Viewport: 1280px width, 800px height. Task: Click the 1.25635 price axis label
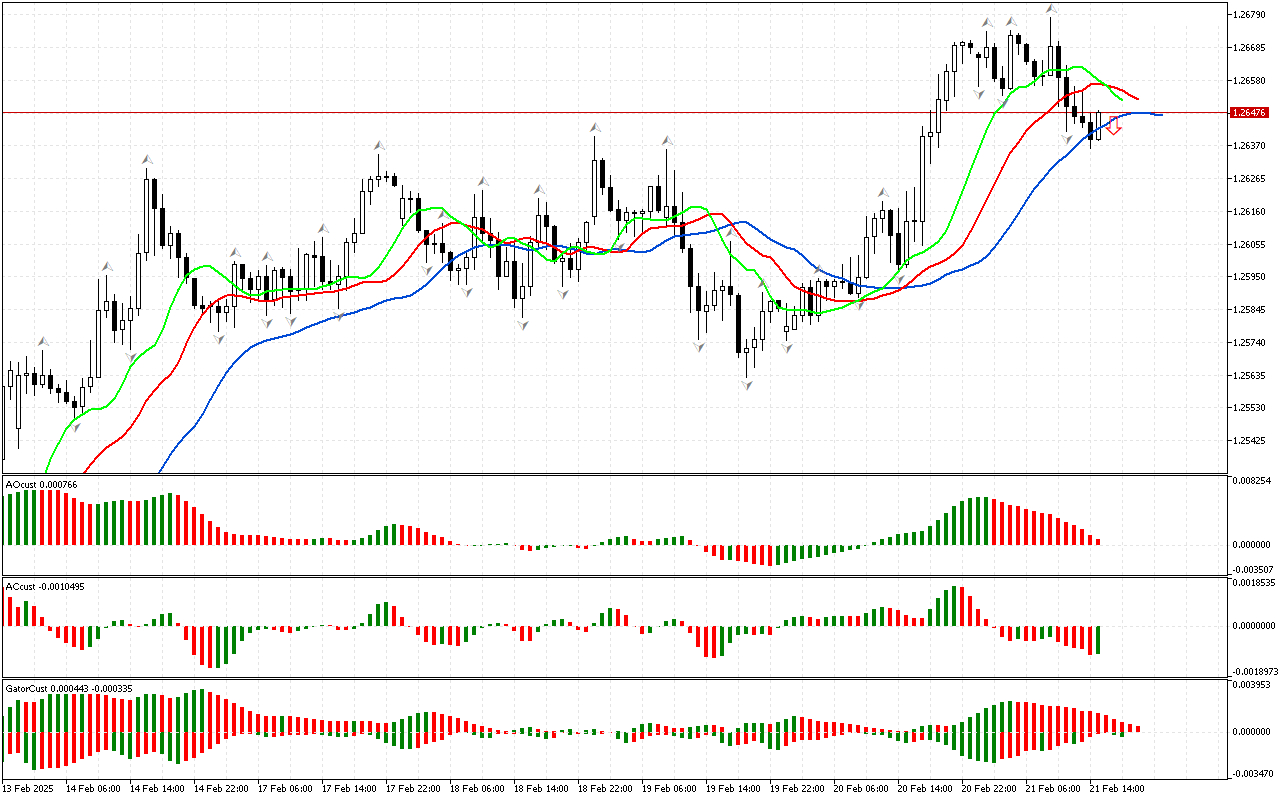(x=1250, y=376)
